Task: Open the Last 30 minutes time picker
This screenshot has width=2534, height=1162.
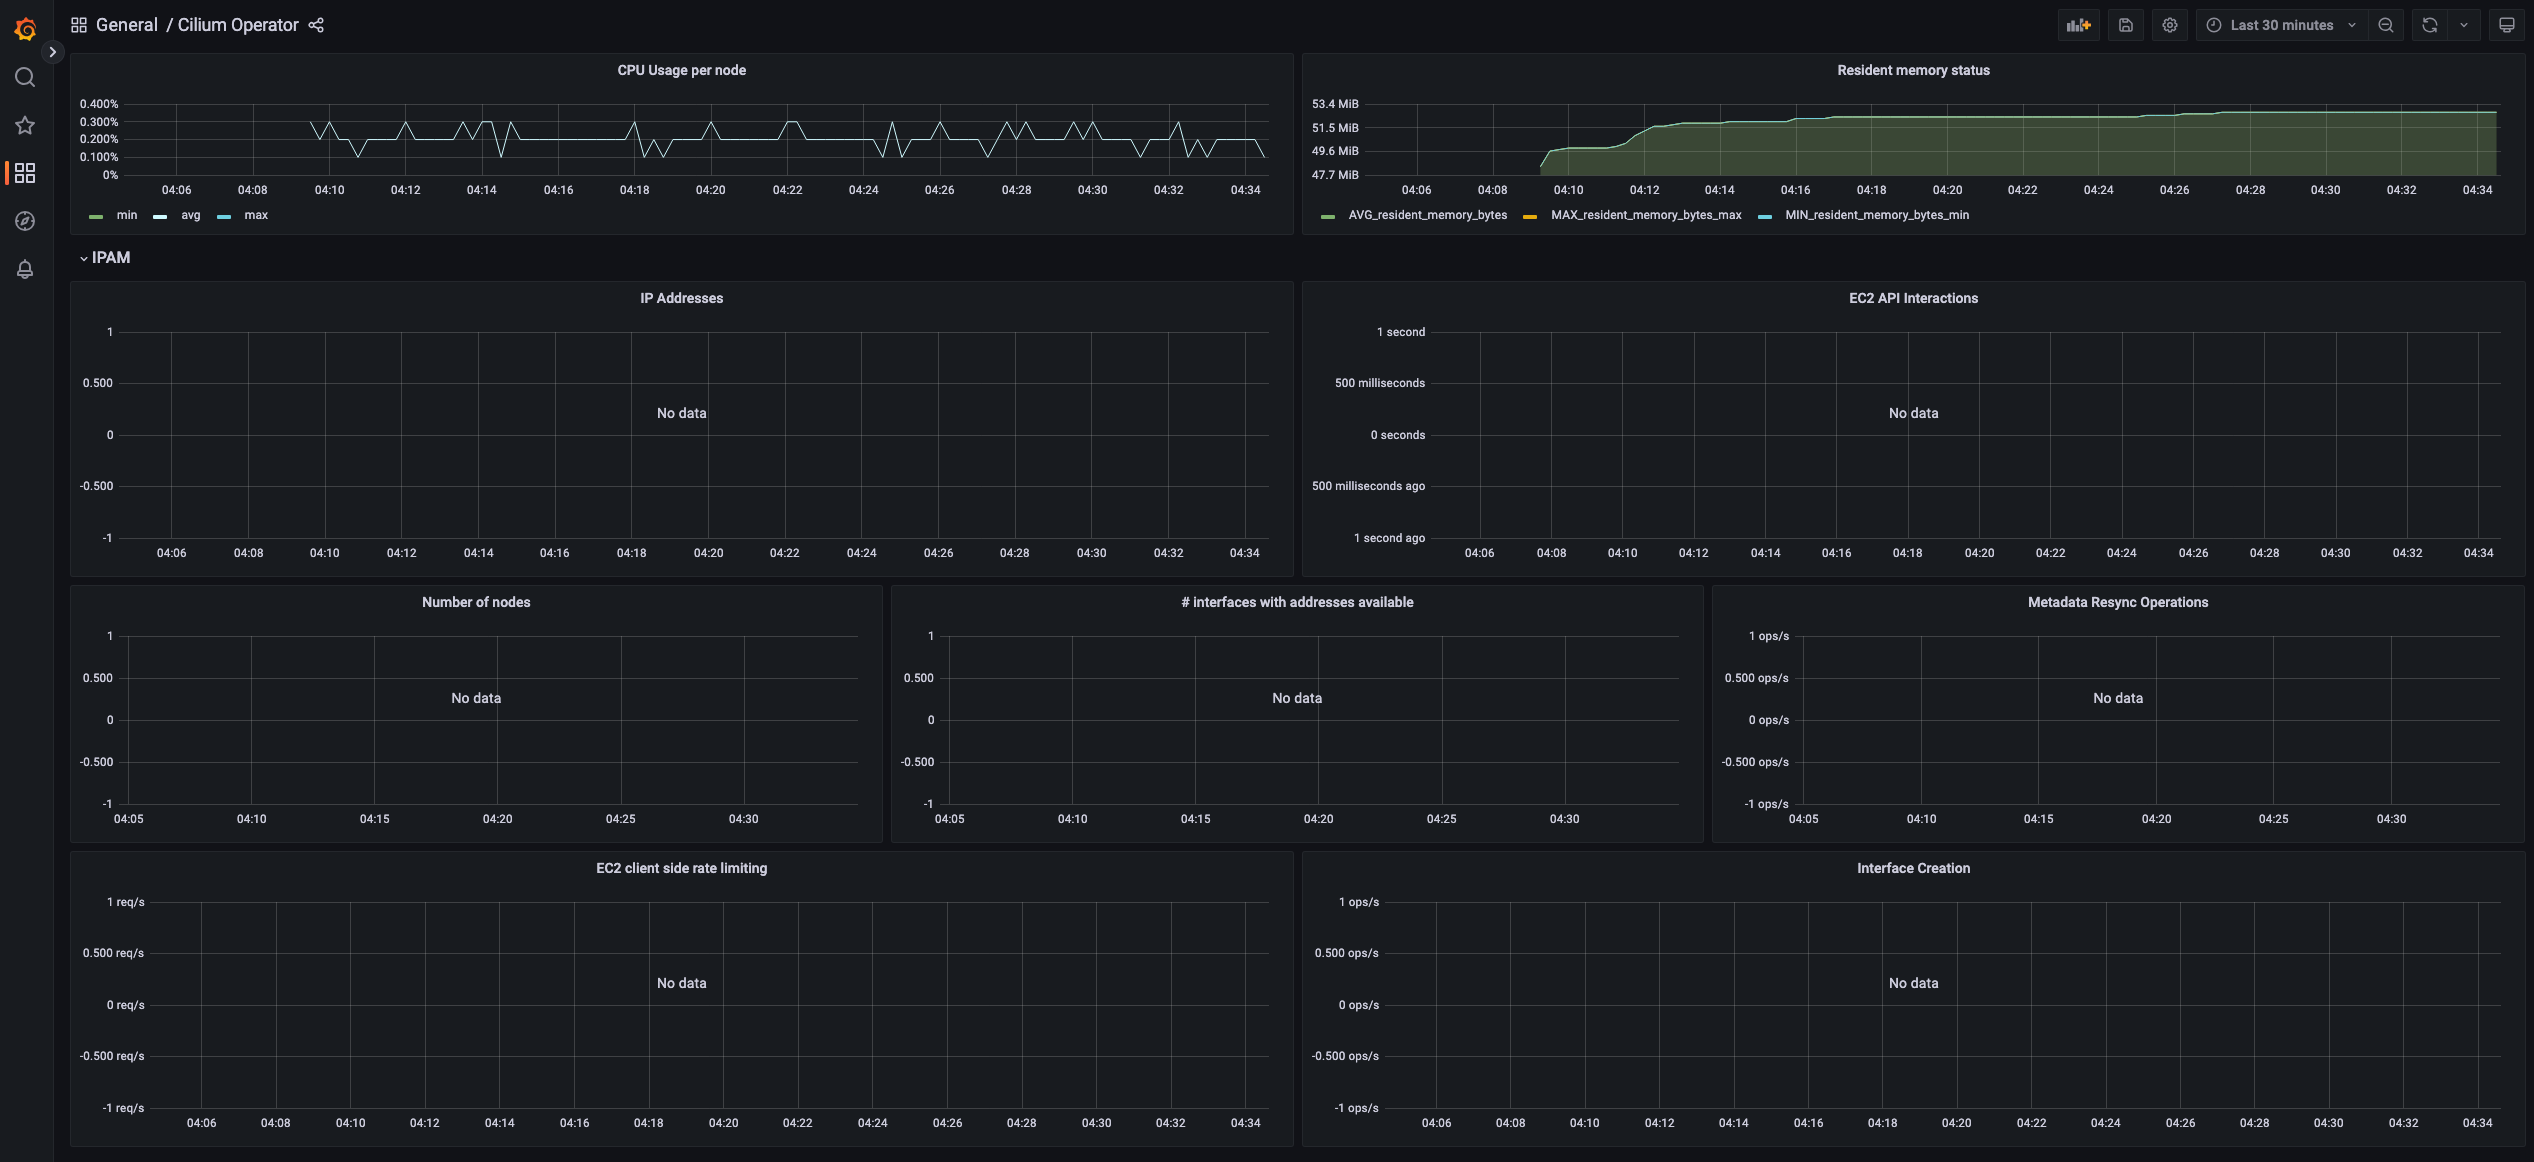Action: pos(2281,25)
